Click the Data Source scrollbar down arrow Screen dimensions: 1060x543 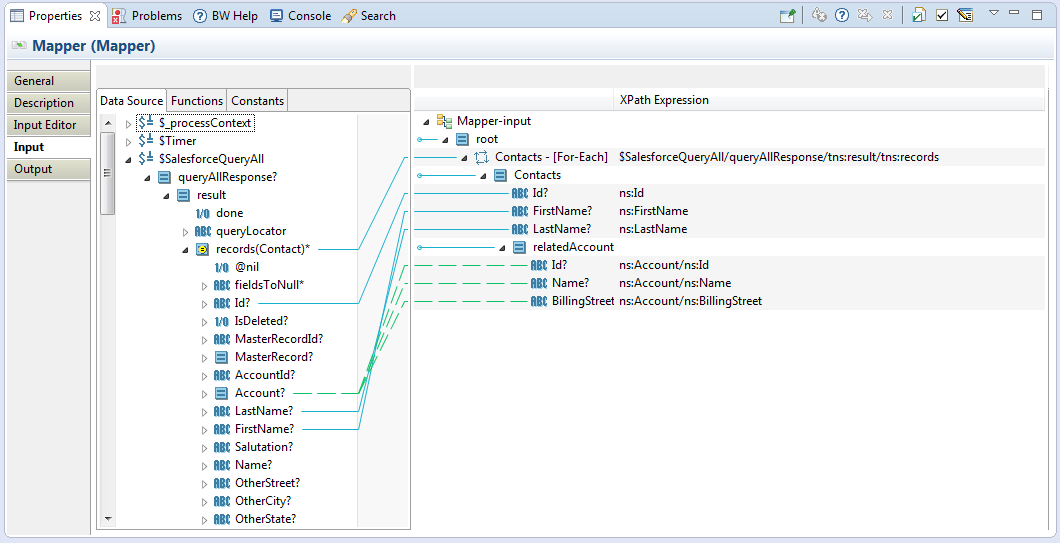click(108, 519)
